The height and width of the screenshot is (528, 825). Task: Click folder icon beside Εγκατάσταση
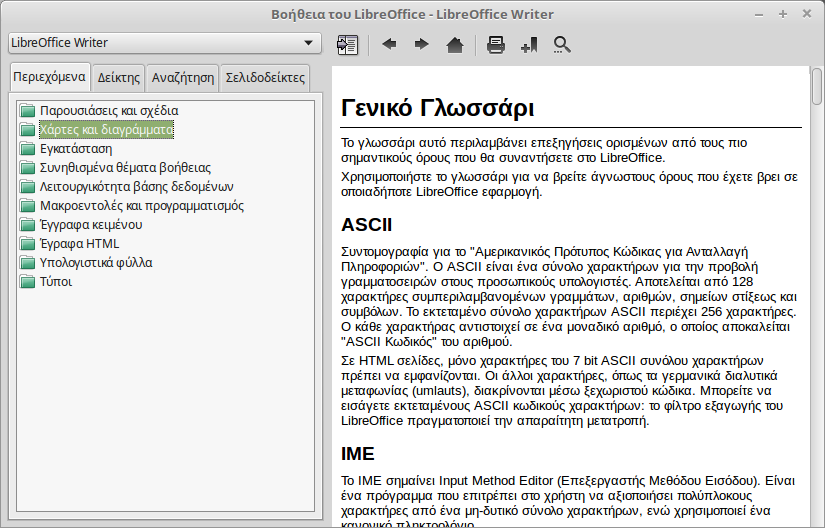click(x=28, y=148)
